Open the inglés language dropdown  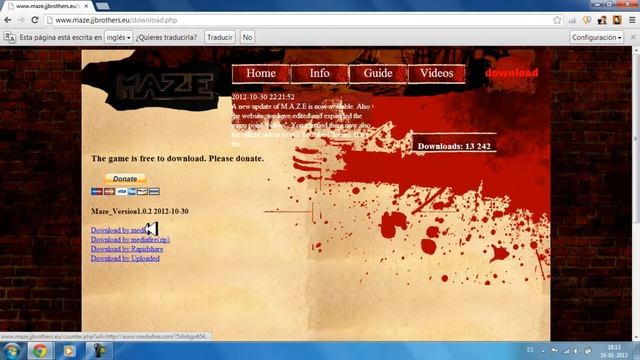point(118,37)
